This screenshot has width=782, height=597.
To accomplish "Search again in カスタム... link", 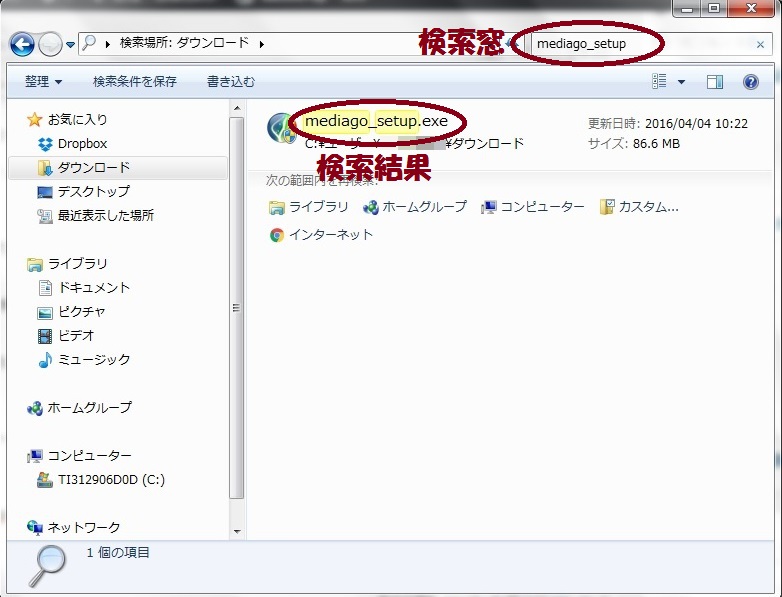I will pos(639,207).
